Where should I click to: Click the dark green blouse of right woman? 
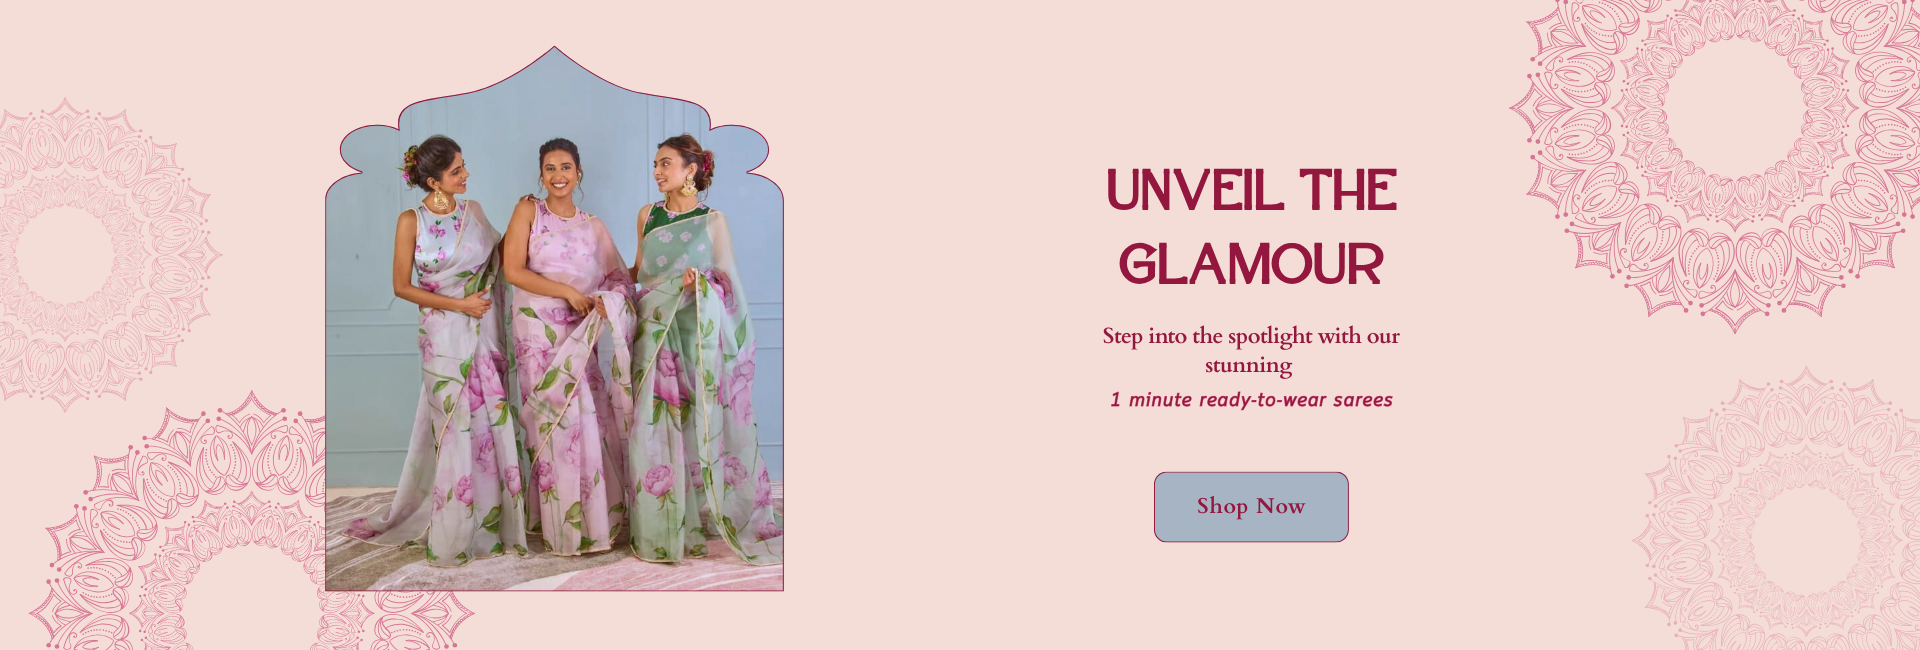pos(662,216)
